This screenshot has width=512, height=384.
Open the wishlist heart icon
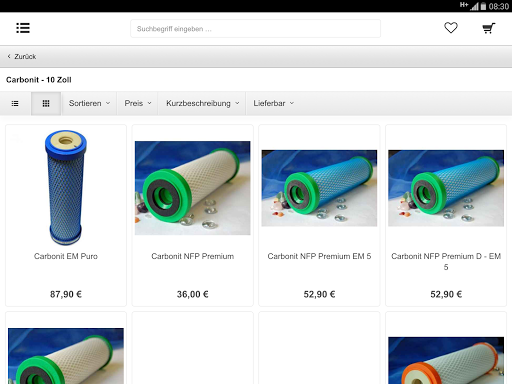coord(451,28)
